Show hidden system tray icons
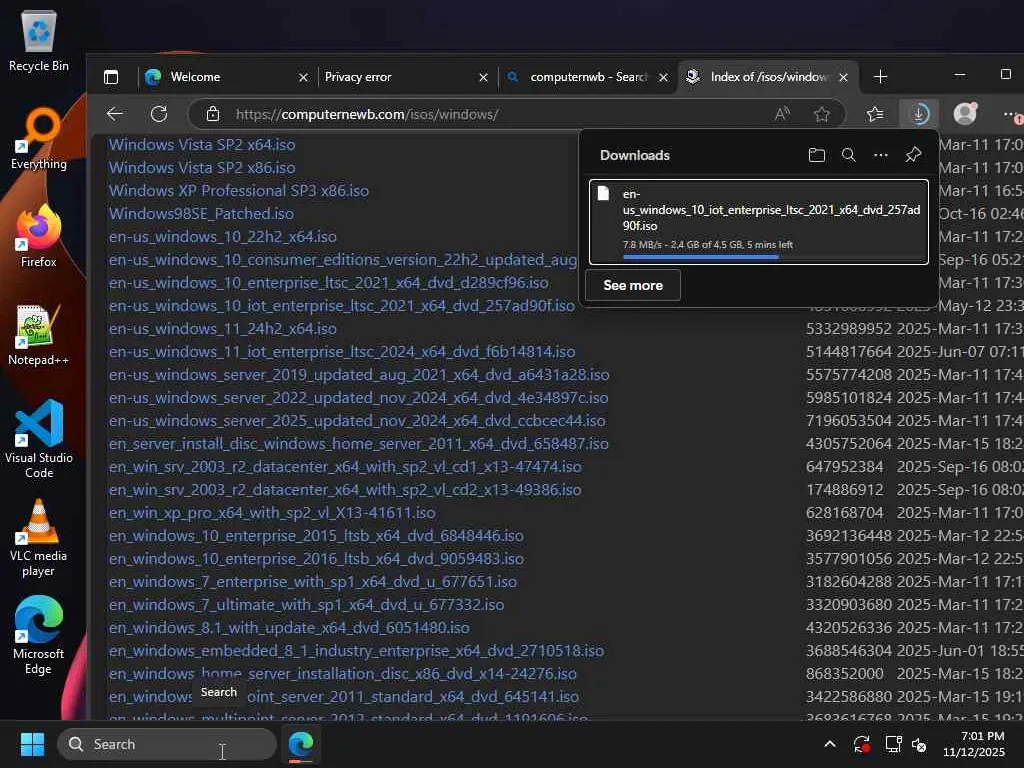Image resolution: width=1024 pixels, height=768 pixels. coord(829,744)
